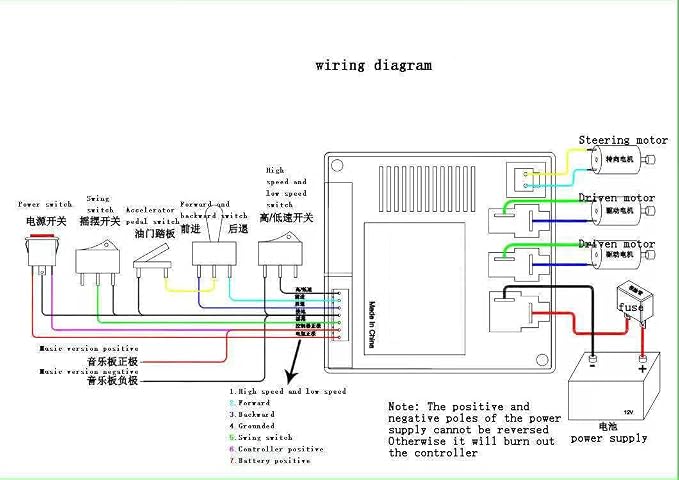The width and height of the screenshot is (679, 480).
Task: Click the battery negative minus terminal
Action: 592,362
